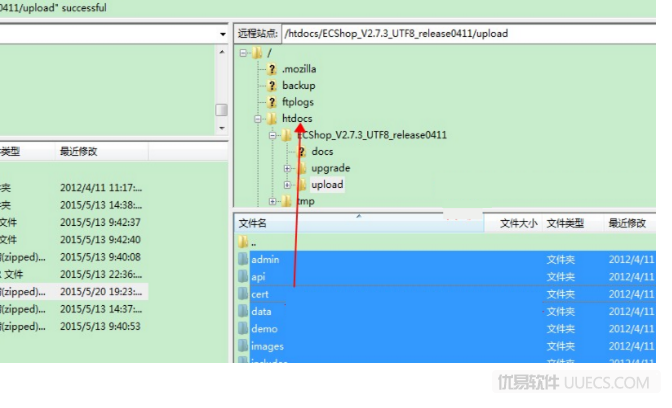Sort remote files by 文件大小 column
The width and height of the screenshot is (672, 408).
coord(513,223)
